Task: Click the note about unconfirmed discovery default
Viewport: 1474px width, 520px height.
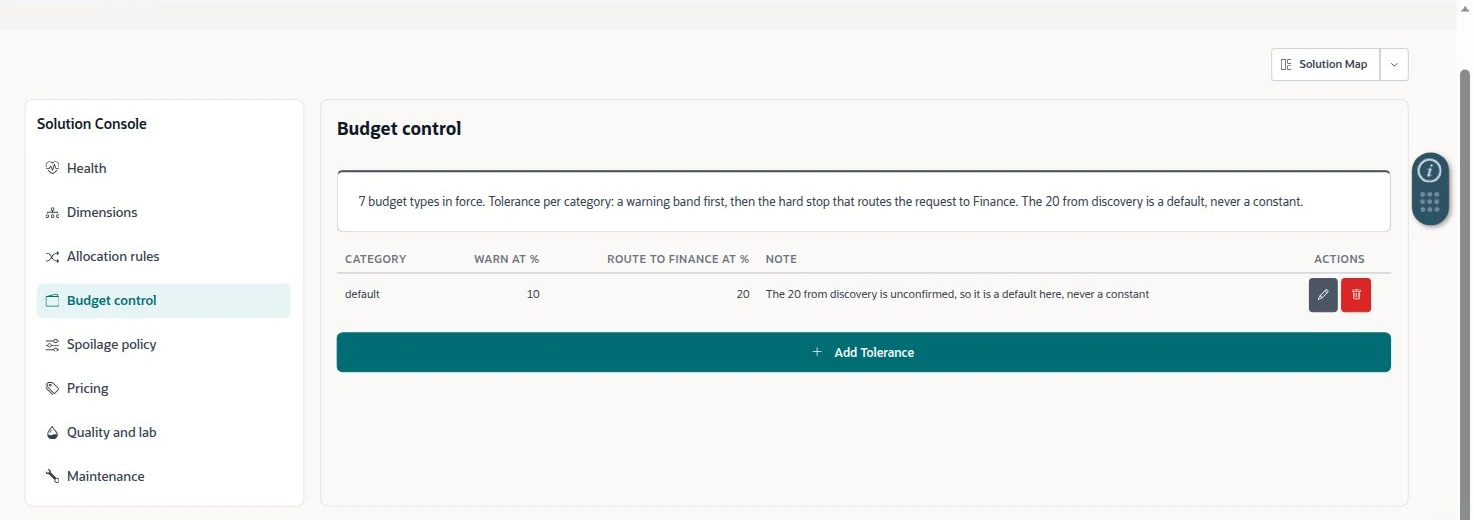Action: coord(957,294)
